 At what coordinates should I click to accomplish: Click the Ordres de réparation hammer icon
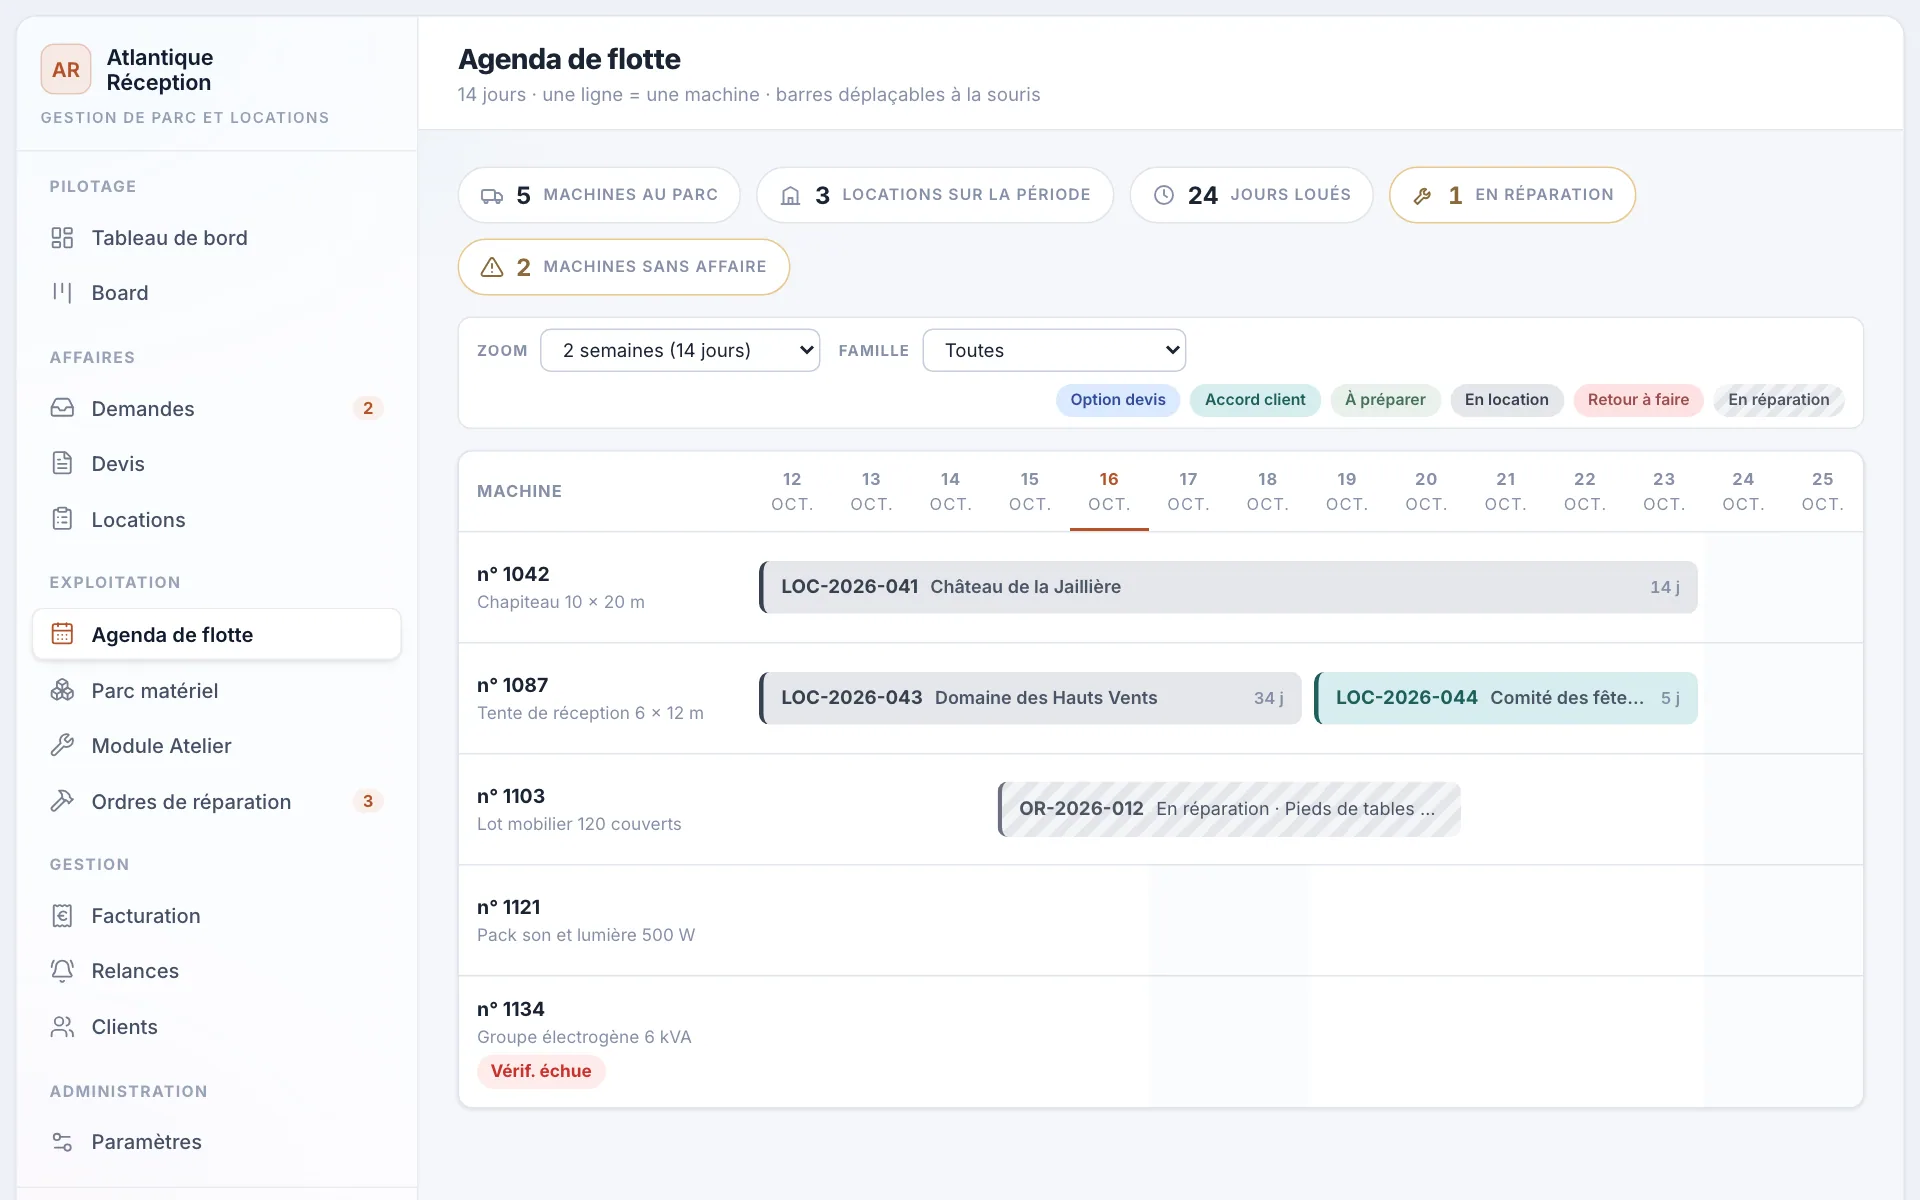(62, 801)
